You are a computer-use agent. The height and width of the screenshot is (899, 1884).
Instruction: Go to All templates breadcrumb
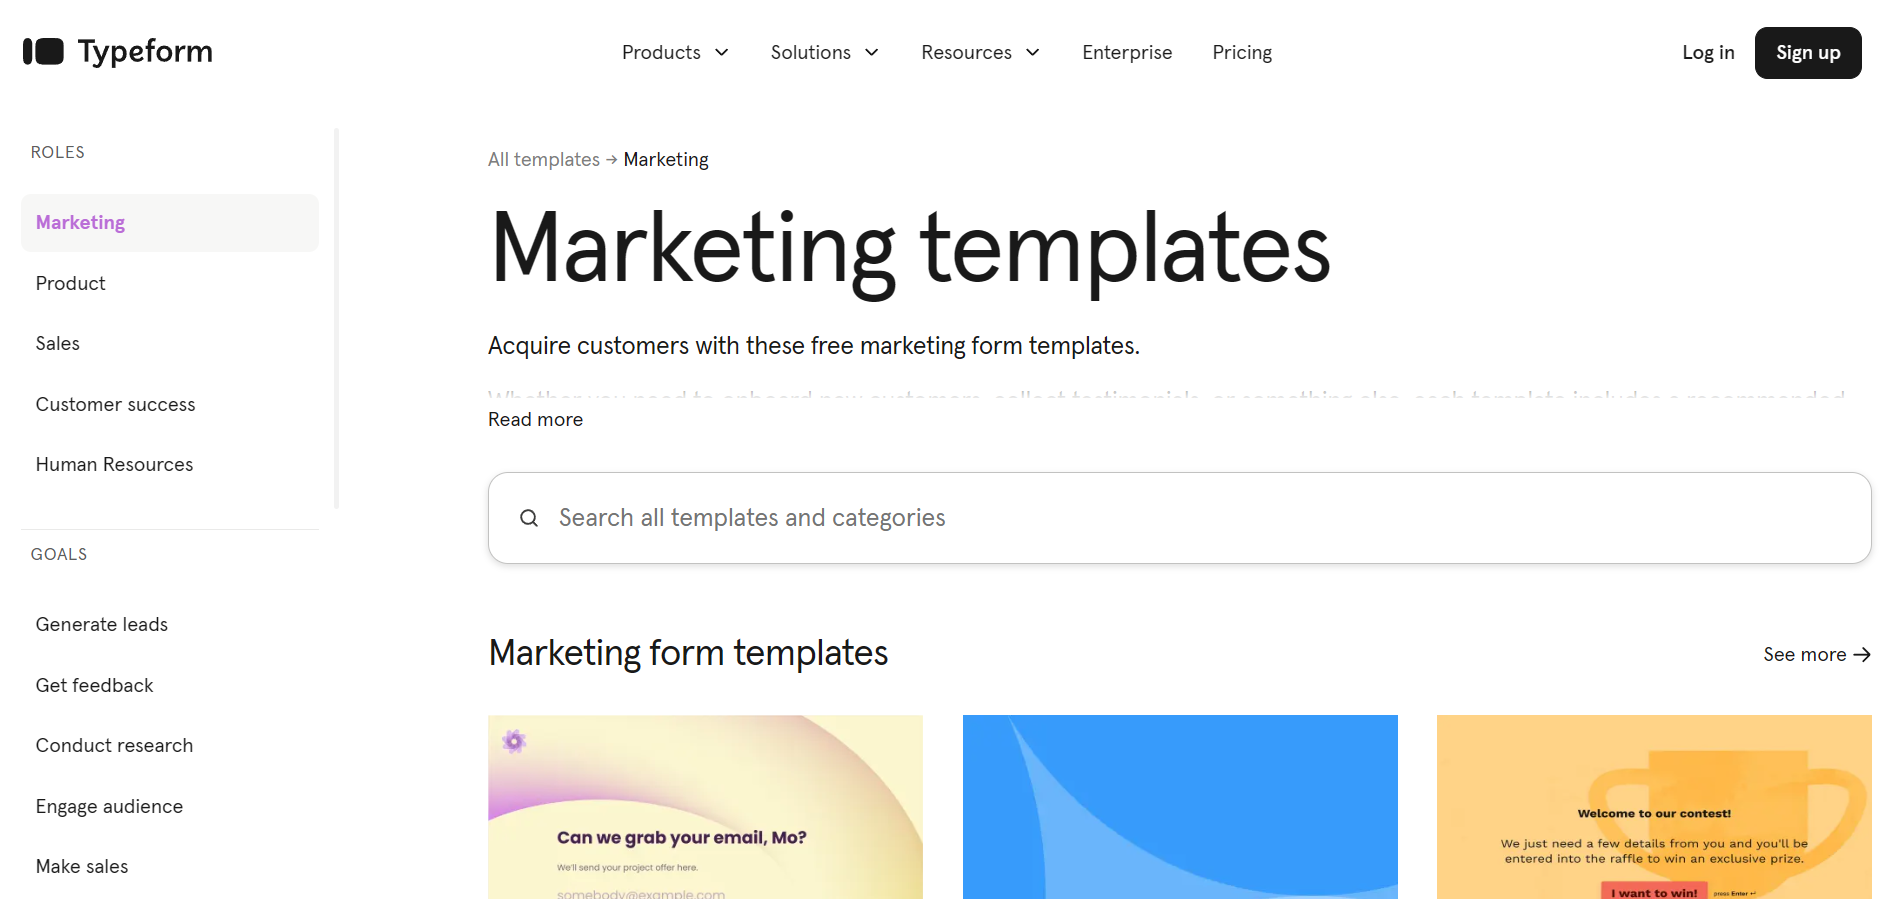click(543, 160)
